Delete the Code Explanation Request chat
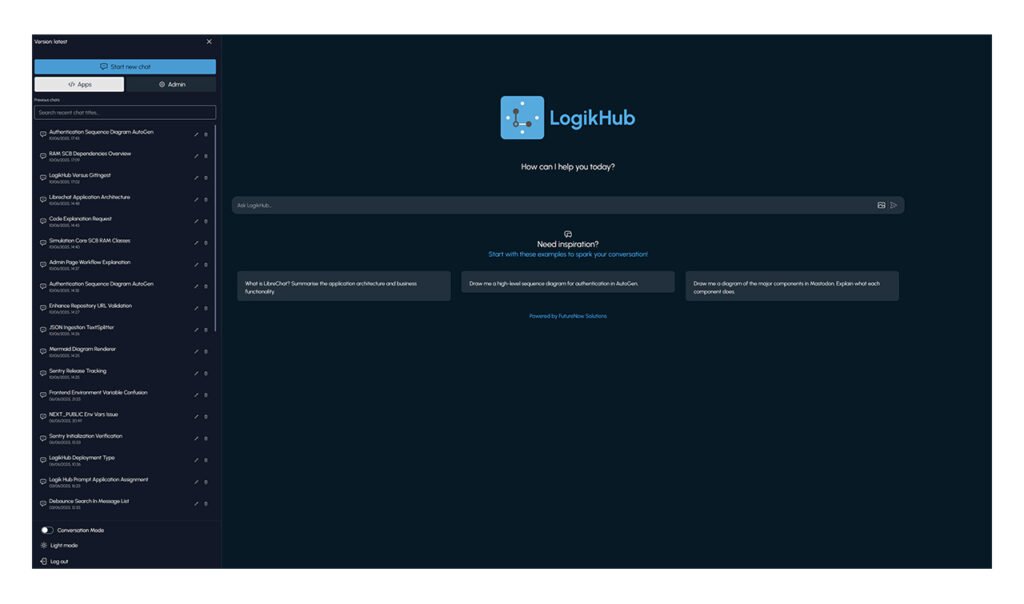 [x=206, y=221]
